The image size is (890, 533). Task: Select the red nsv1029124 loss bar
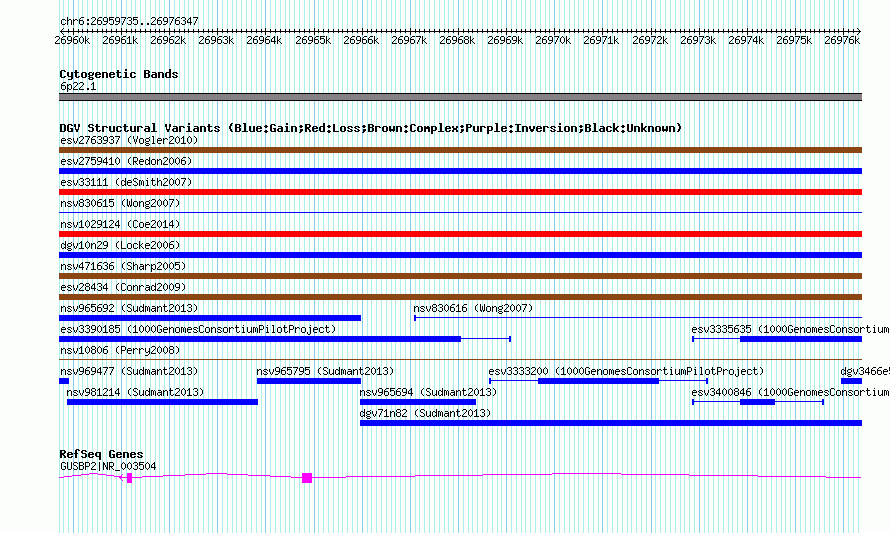460,234
